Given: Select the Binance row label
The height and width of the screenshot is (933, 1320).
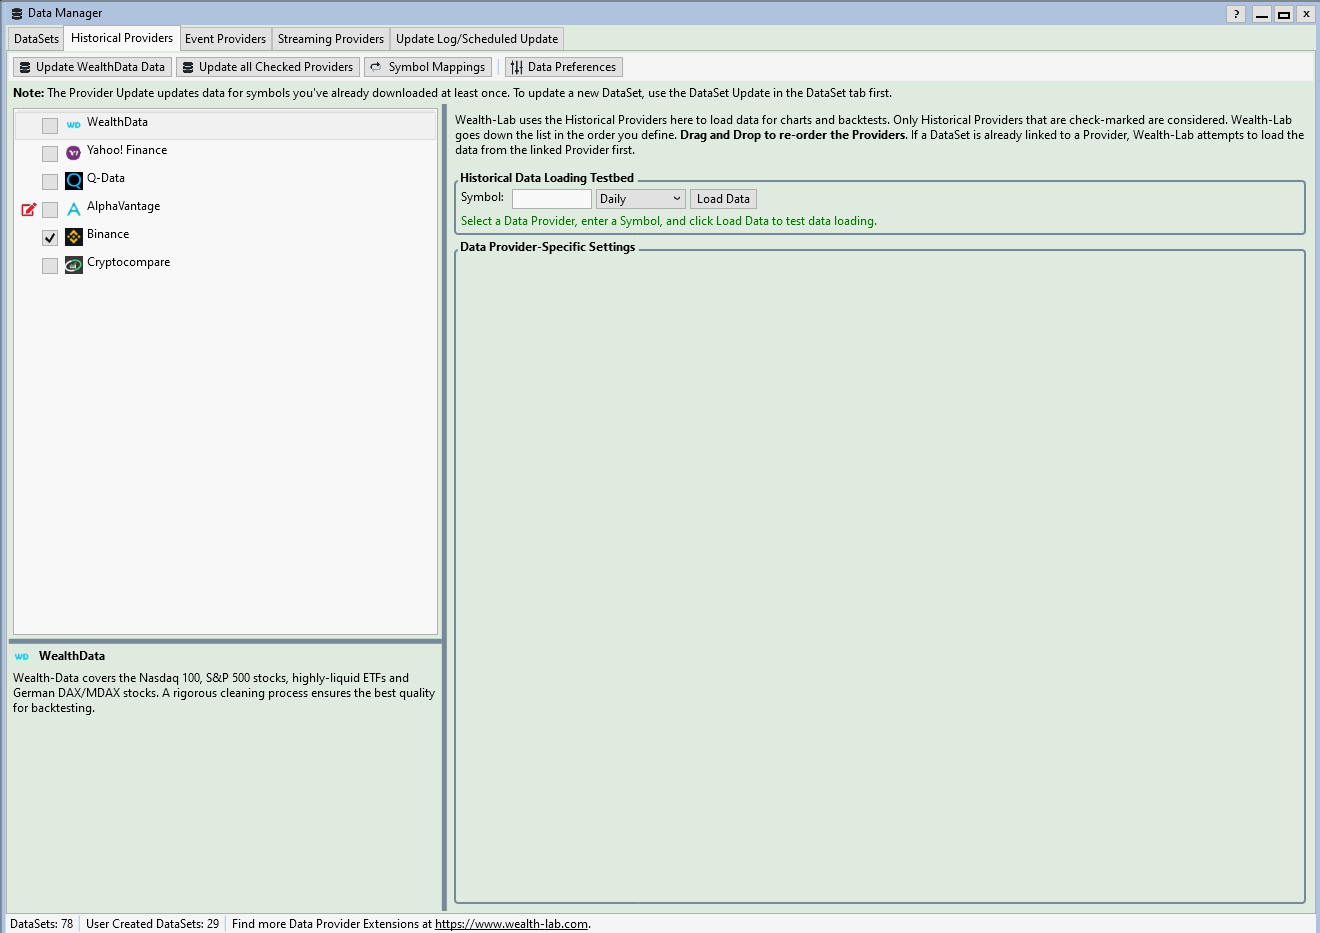Looking at the screenshot, I should pyautogui.click(x=108, y=234).
